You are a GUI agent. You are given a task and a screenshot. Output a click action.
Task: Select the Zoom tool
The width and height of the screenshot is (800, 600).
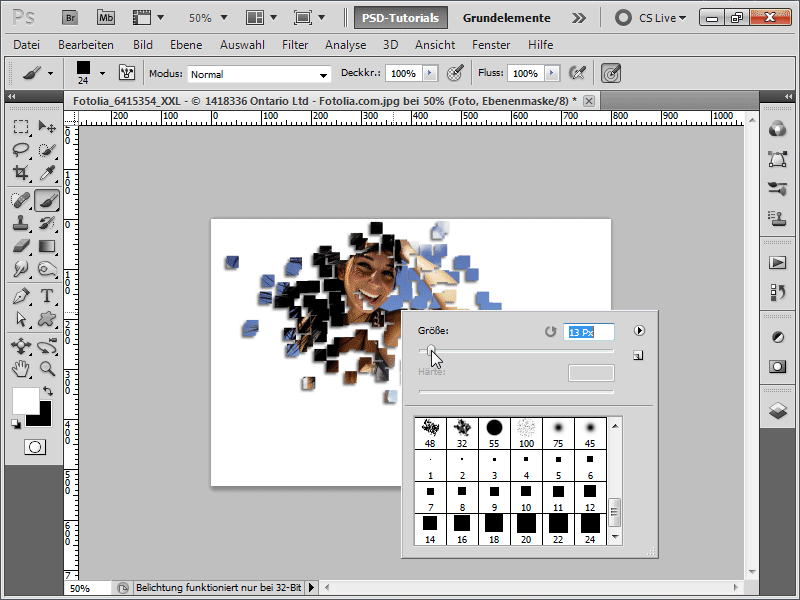47,368
